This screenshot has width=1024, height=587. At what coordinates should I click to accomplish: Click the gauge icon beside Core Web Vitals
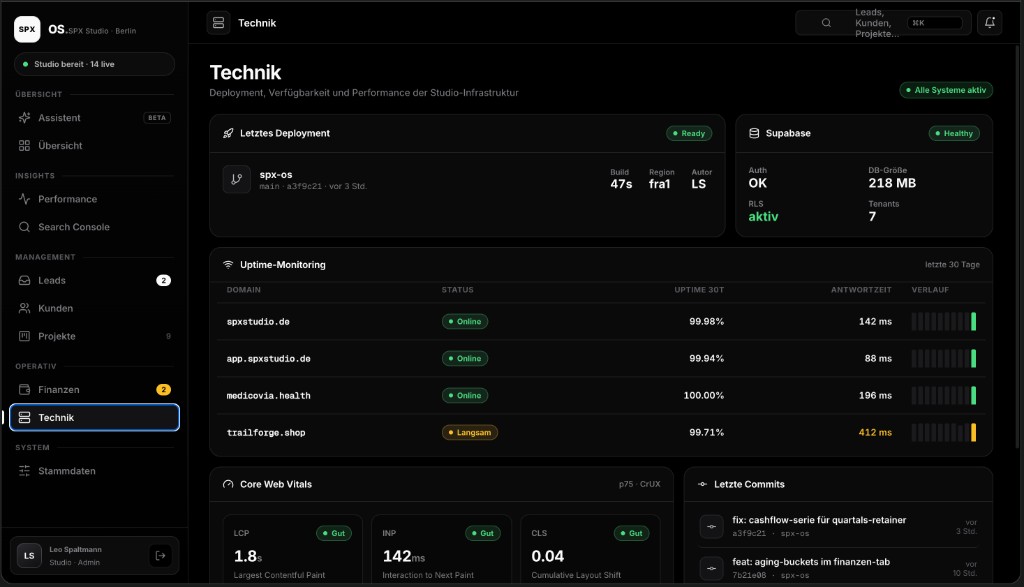point(228,484)
